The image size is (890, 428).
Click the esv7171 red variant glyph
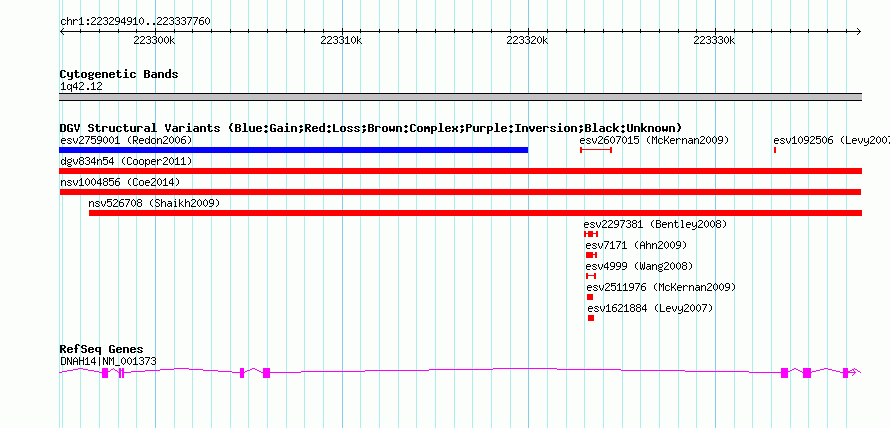[x=591, y=255]
